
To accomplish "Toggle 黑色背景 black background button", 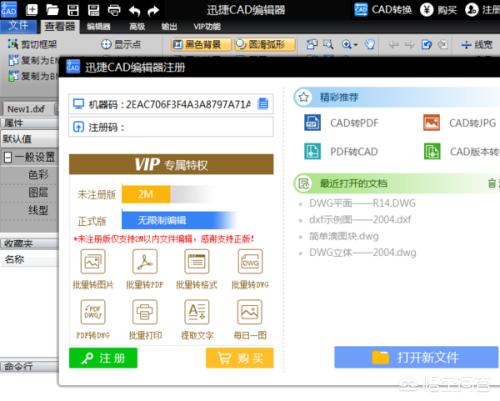I will click(201, 44).
